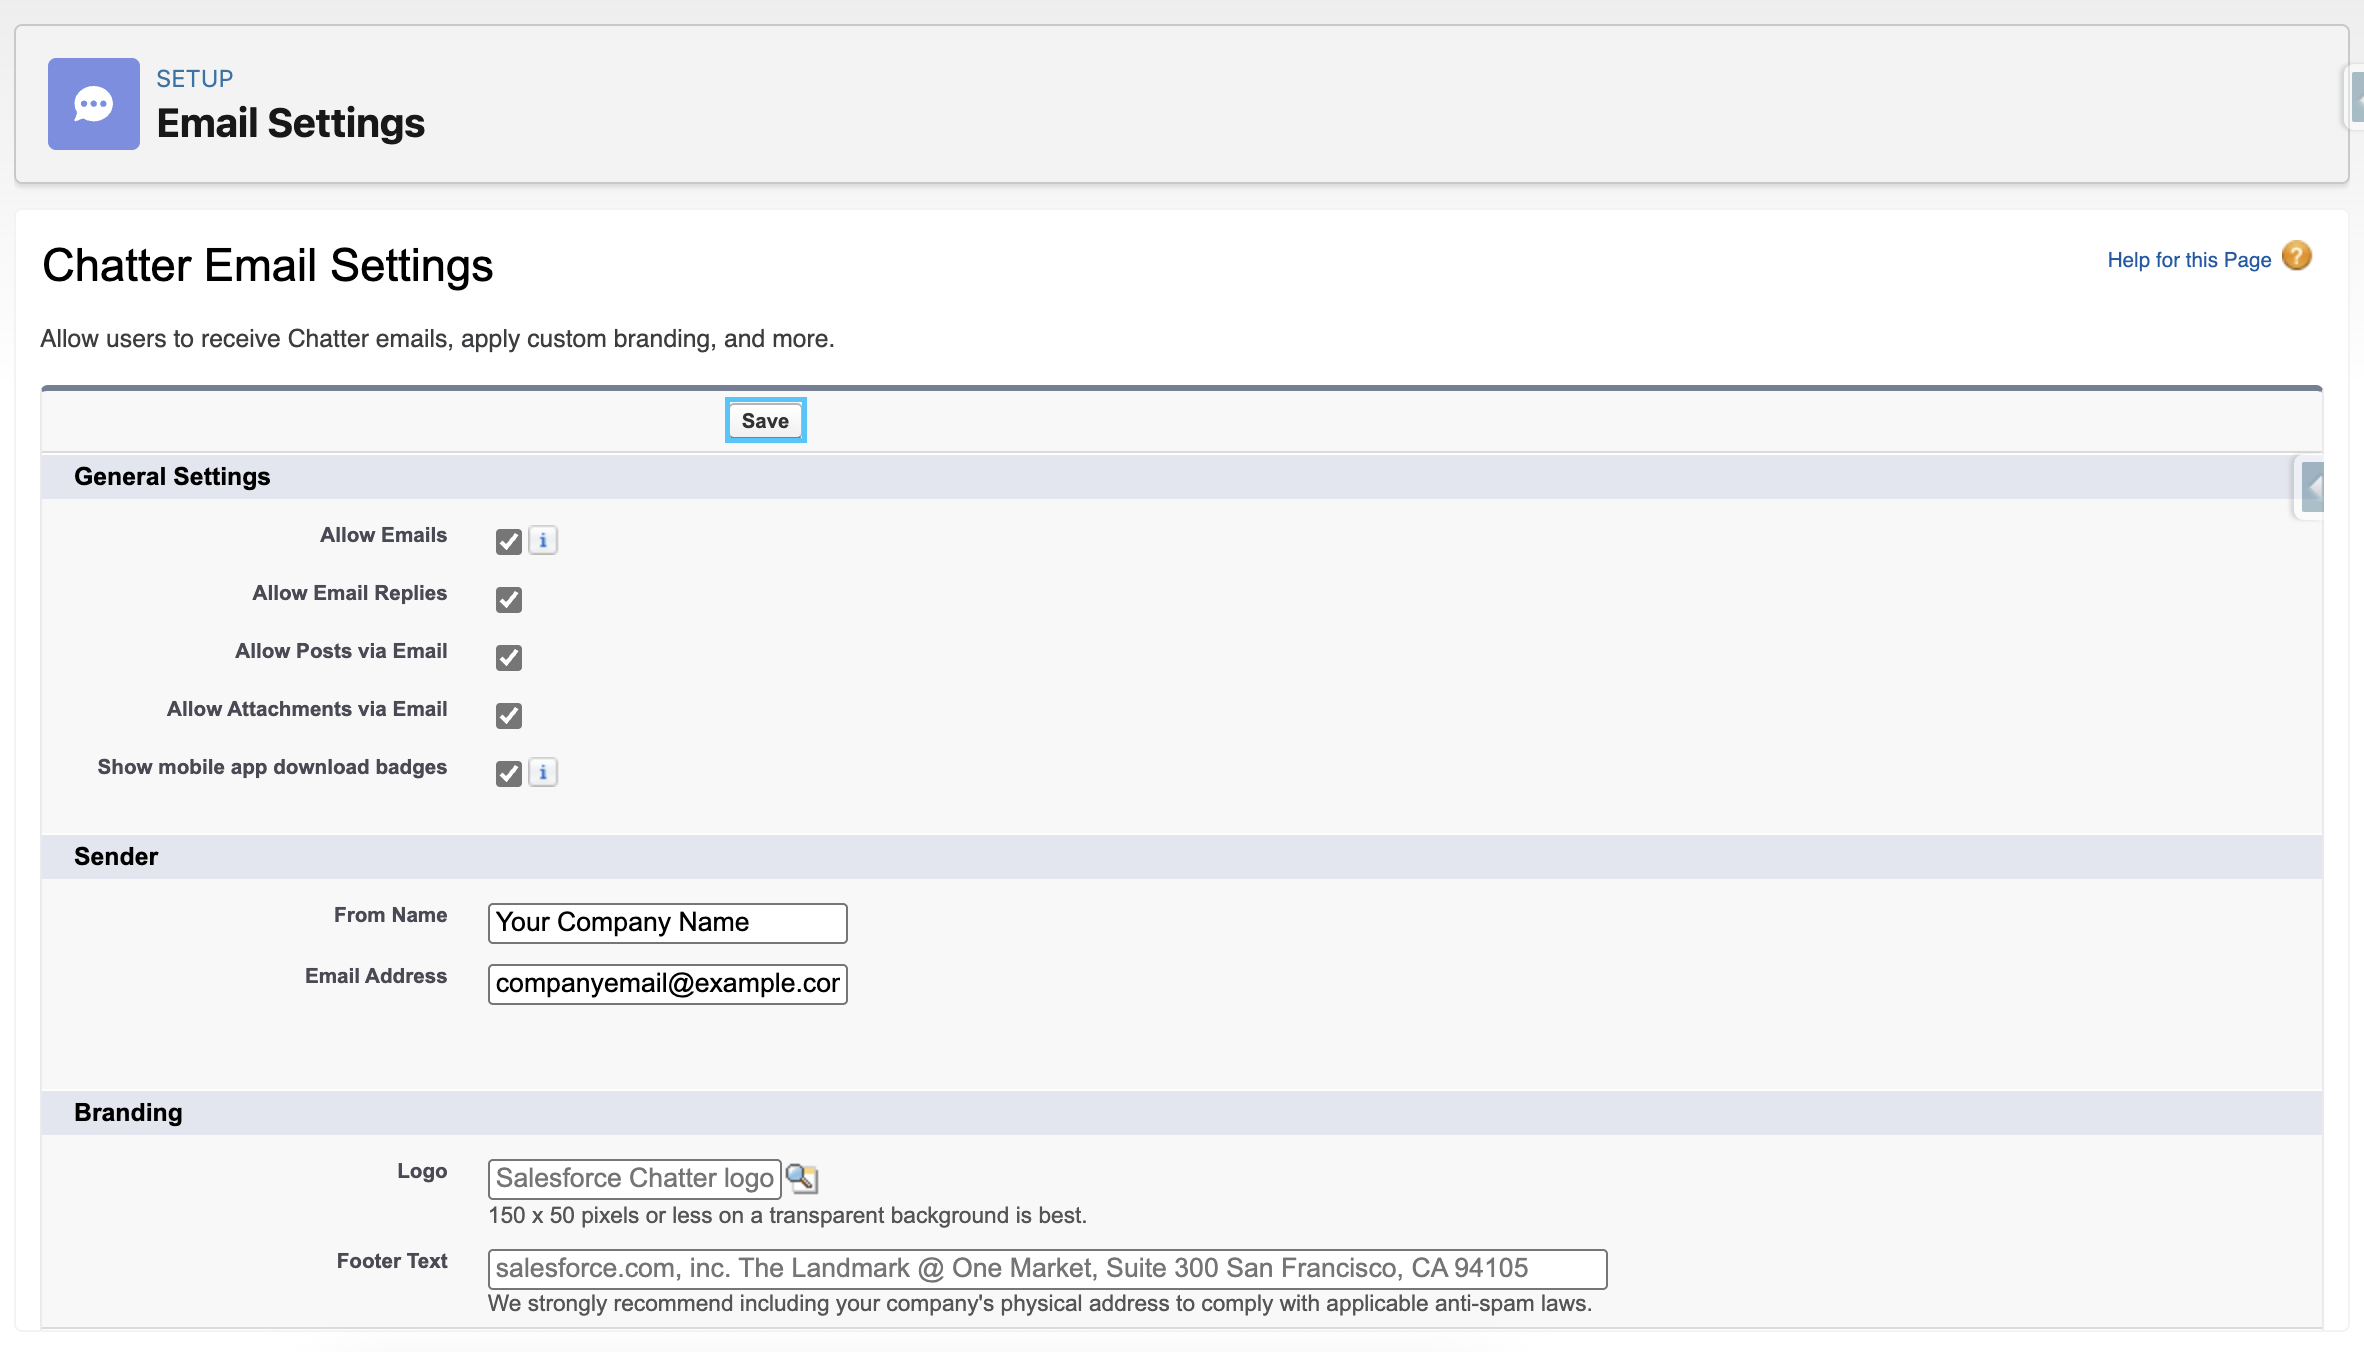This screenshot has height=1352, width=2364.
Task: Click the Allow Emails label
Action: coord(384,535)
